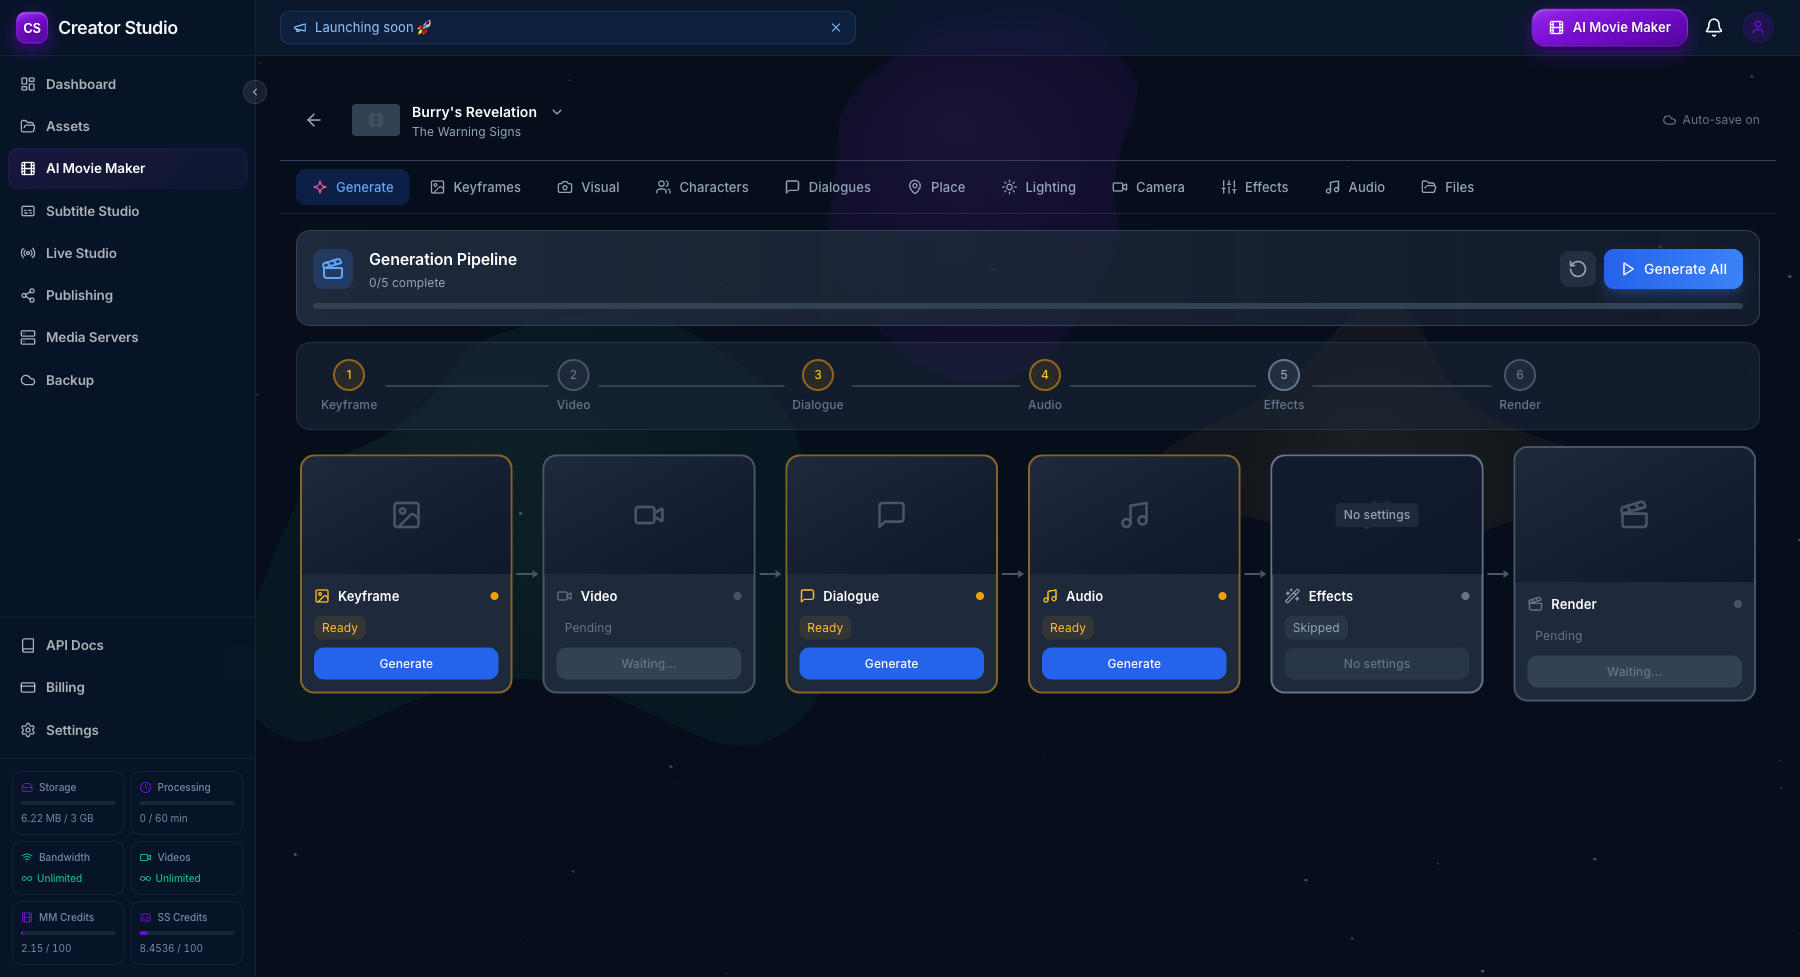1800x977 pixels.
Task: Open the Media Servers panel
Action: pyautogui.click(x=28, y=337)
